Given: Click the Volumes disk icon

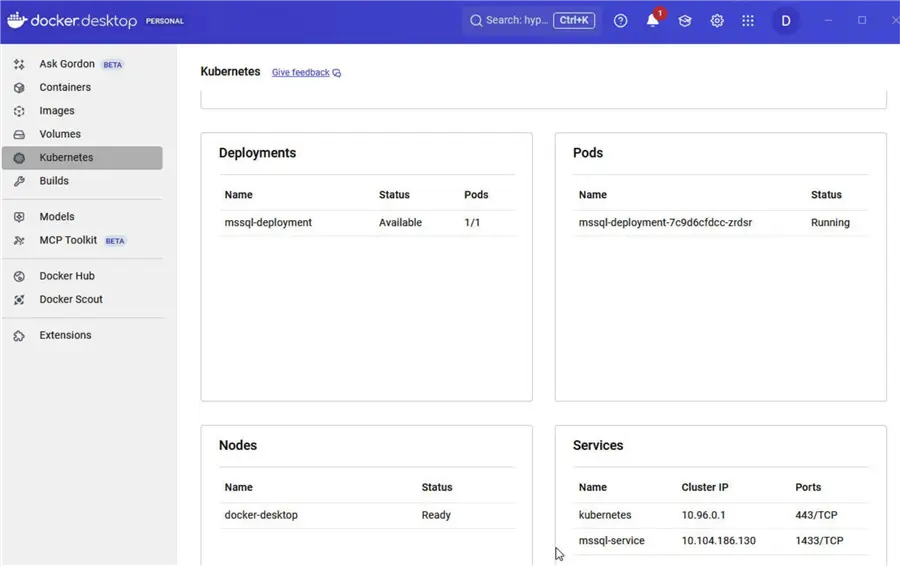Looking at the screenshot, I should pyautogui.click(x=19, y=134).
